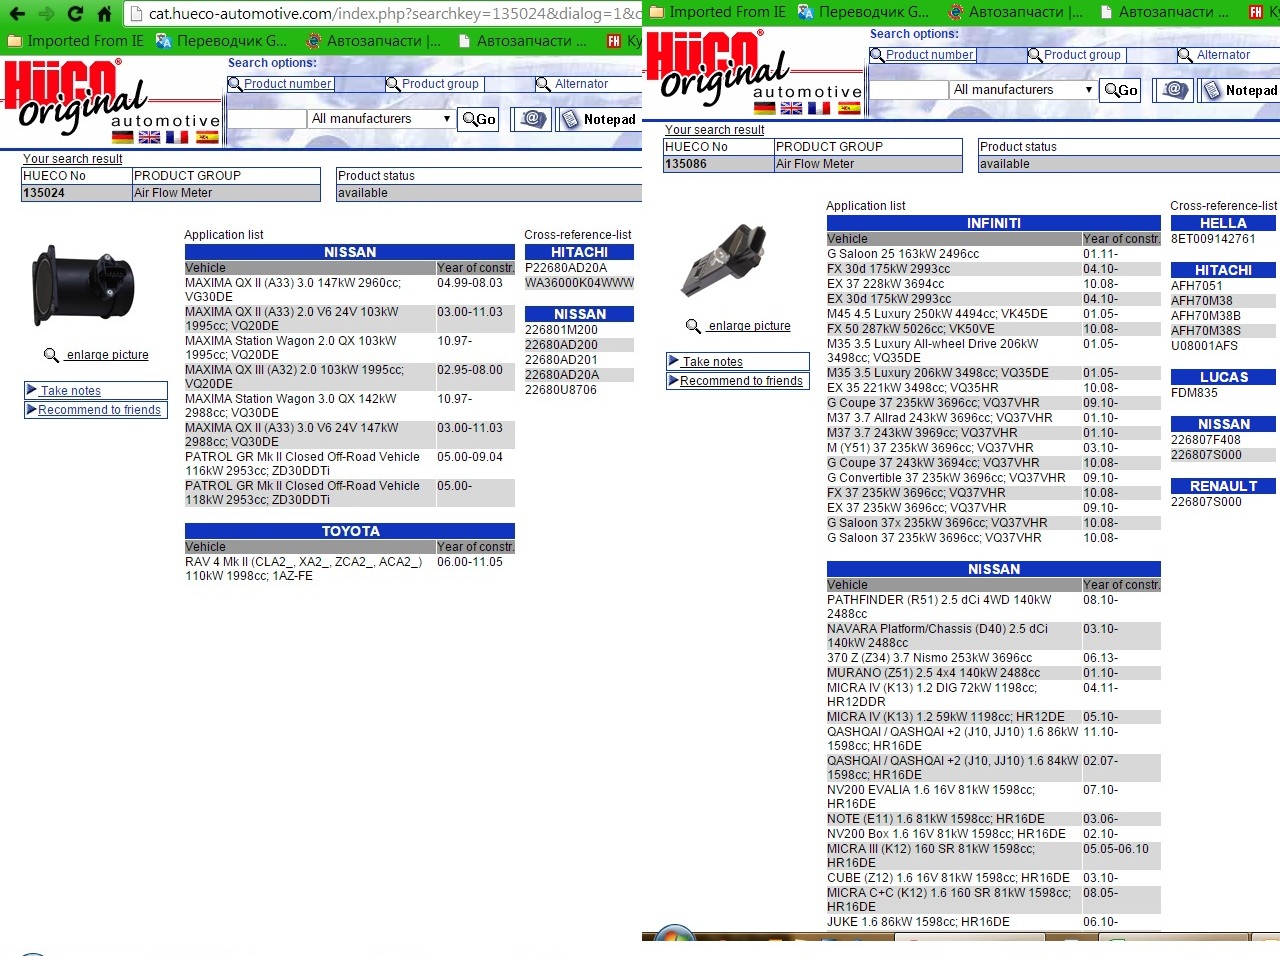Click Go search button on 135024 page
Viewport: 1280px width, 956px height.
tap(479, 119)
